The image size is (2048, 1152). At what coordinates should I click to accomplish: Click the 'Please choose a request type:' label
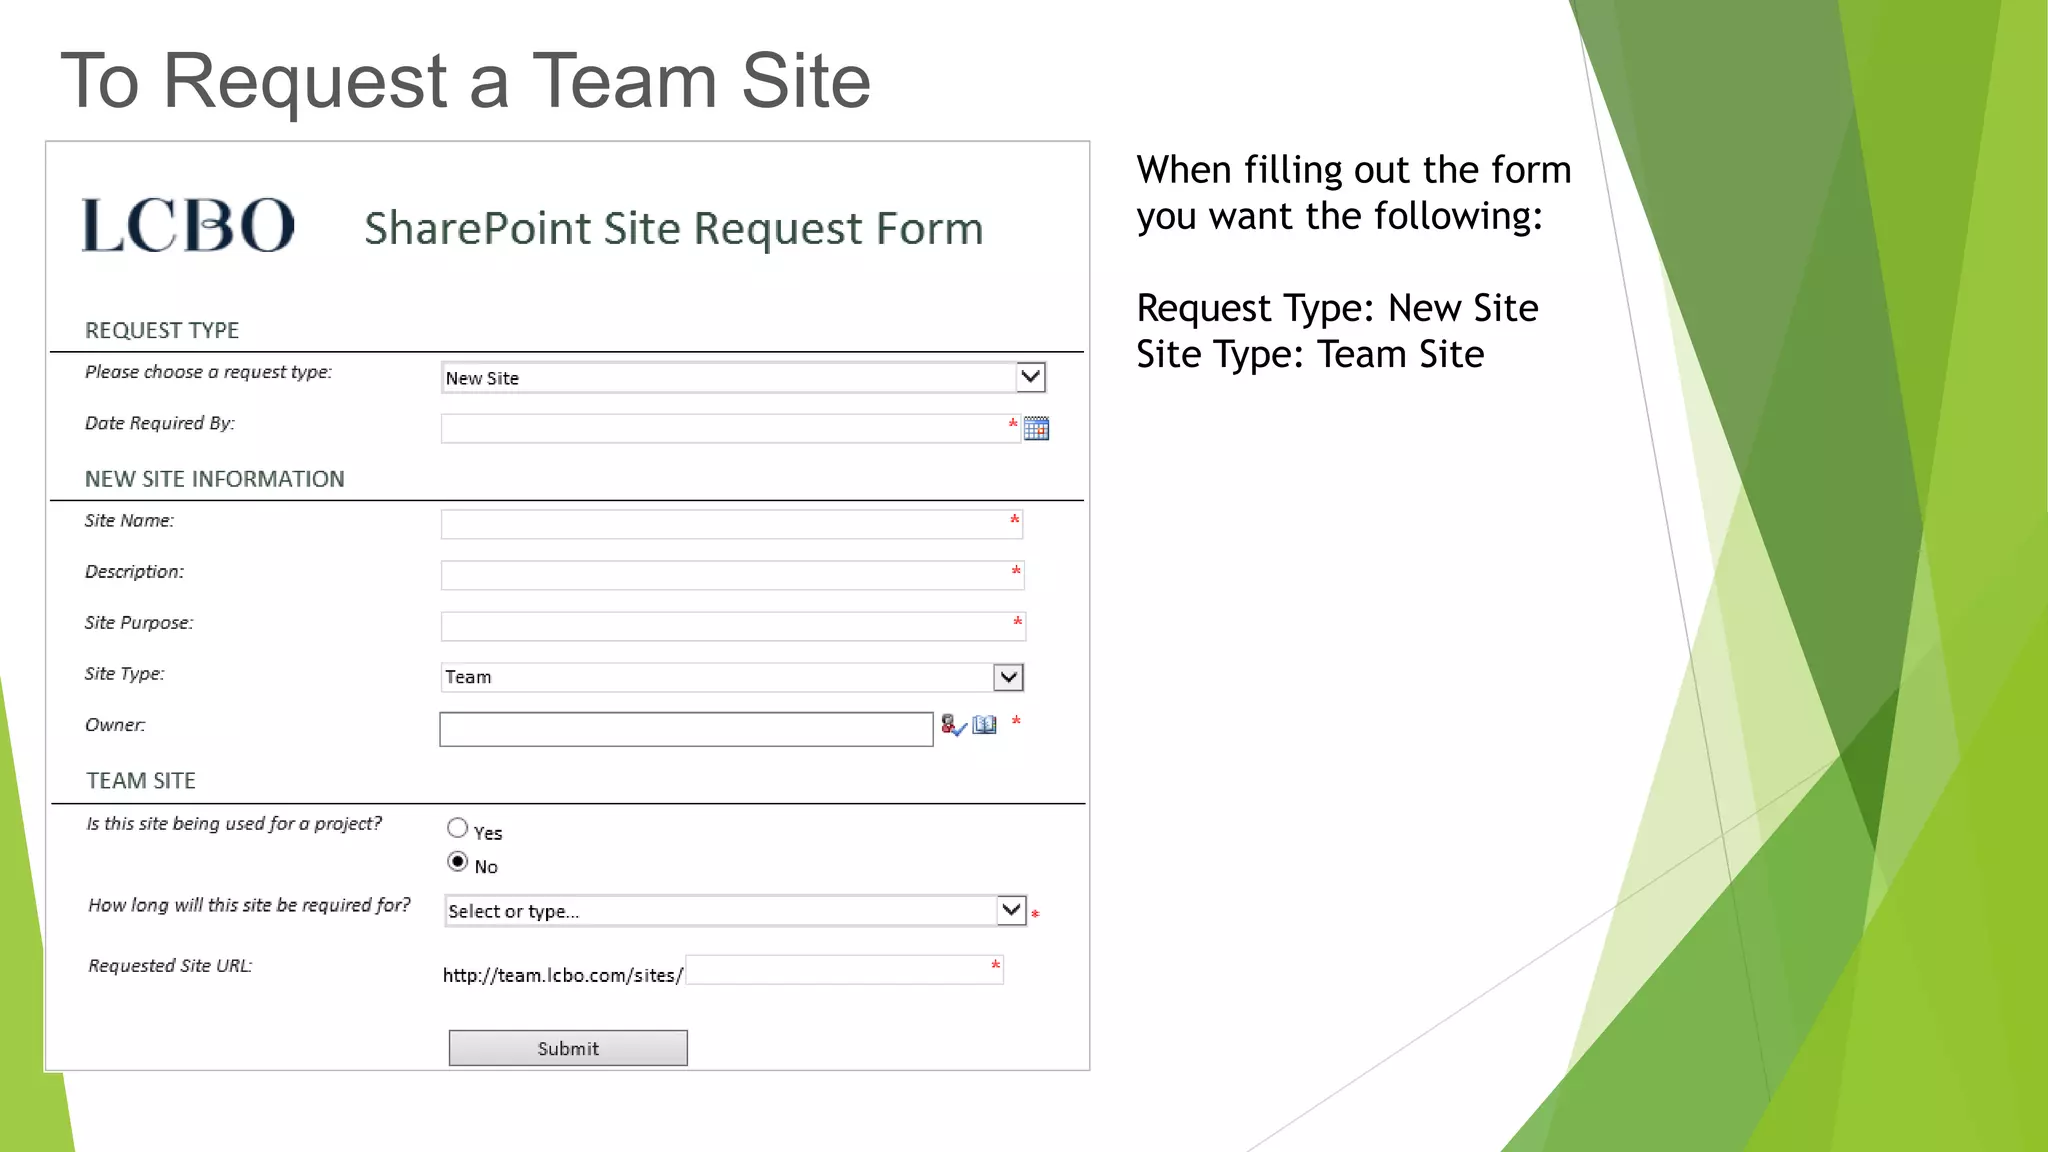tap(208, 372)
